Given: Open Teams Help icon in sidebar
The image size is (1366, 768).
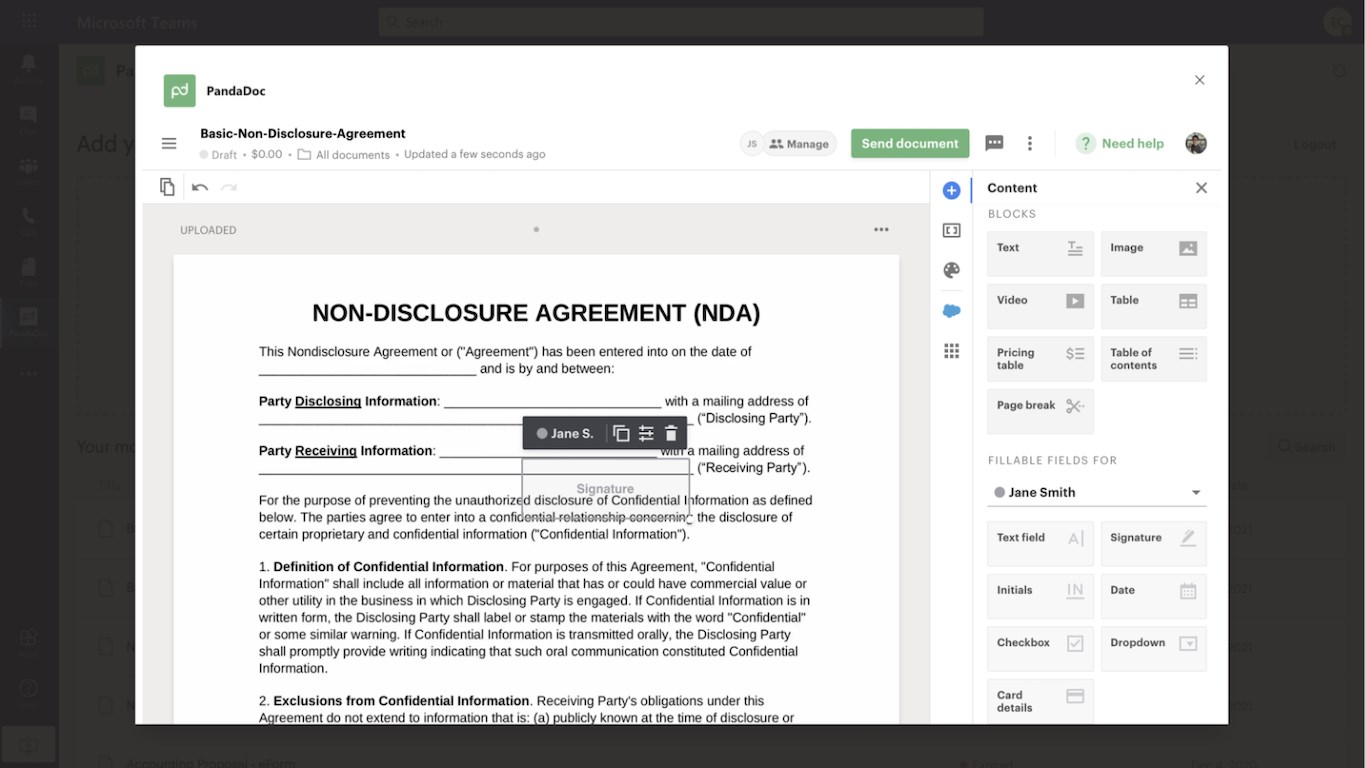Looking at the screenshot, I should (28, 689).
